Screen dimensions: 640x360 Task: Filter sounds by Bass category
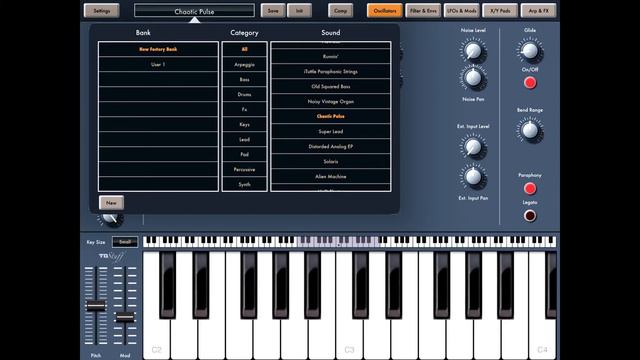tap(244, 79)
